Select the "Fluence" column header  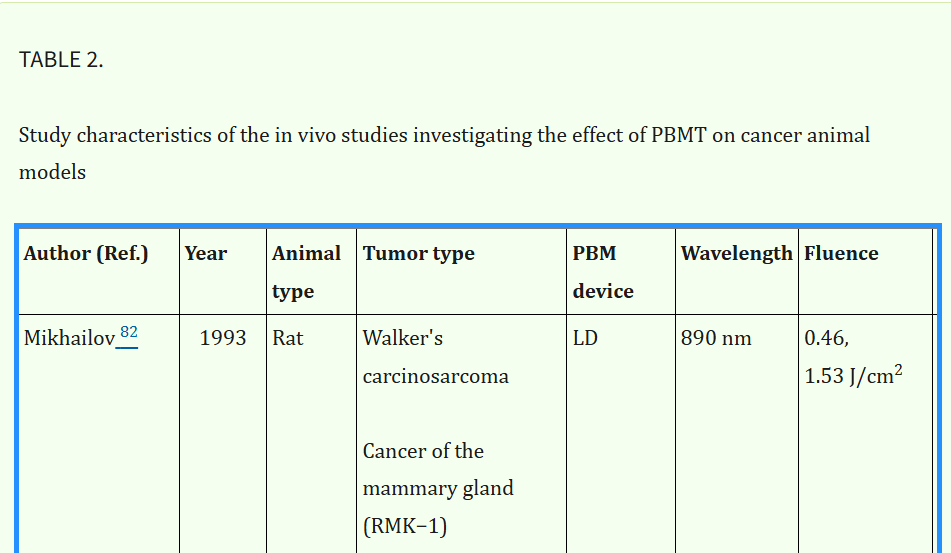point(841,254)
